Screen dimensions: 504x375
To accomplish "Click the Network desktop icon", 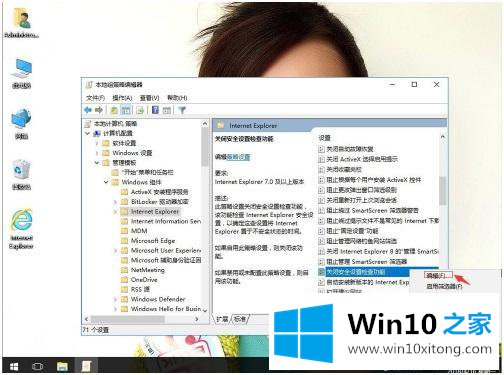I will (x=22, y=123).
